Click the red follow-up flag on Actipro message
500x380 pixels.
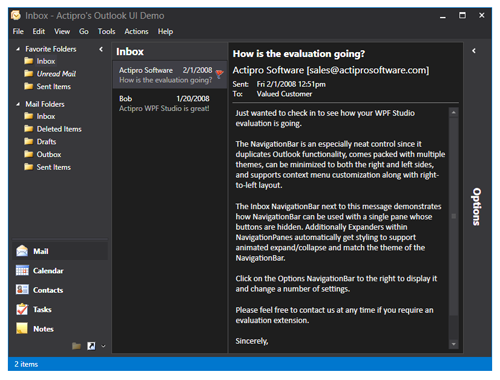(219, 74)
